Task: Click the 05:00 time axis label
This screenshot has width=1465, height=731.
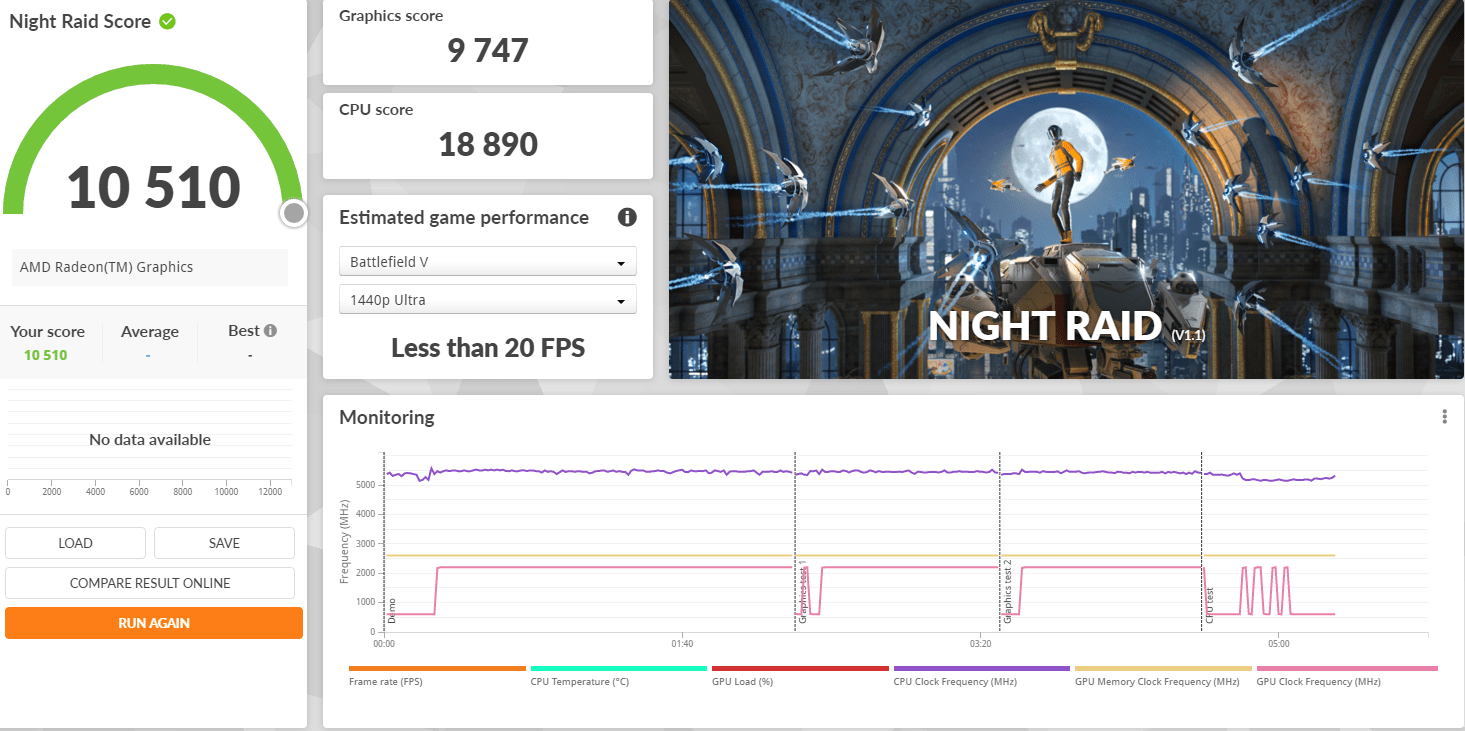Action: [1279, 643]
